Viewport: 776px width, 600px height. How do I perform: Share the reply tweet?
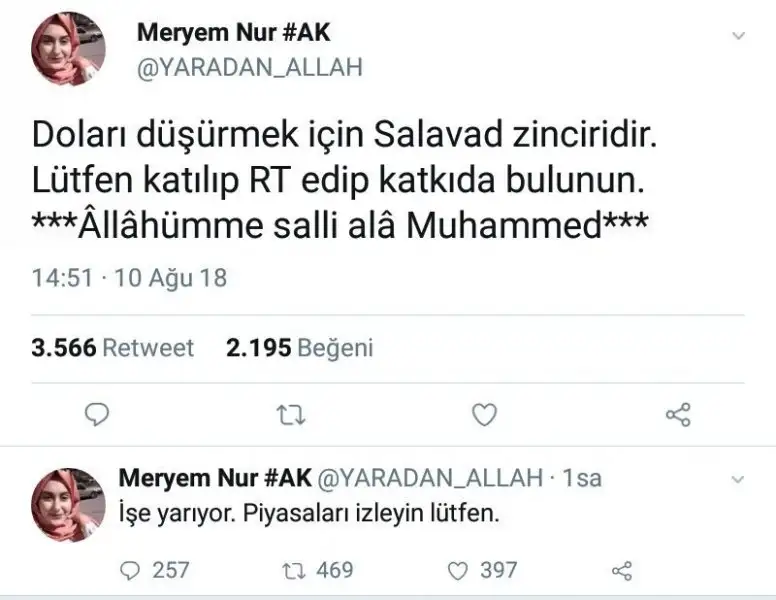622,570
